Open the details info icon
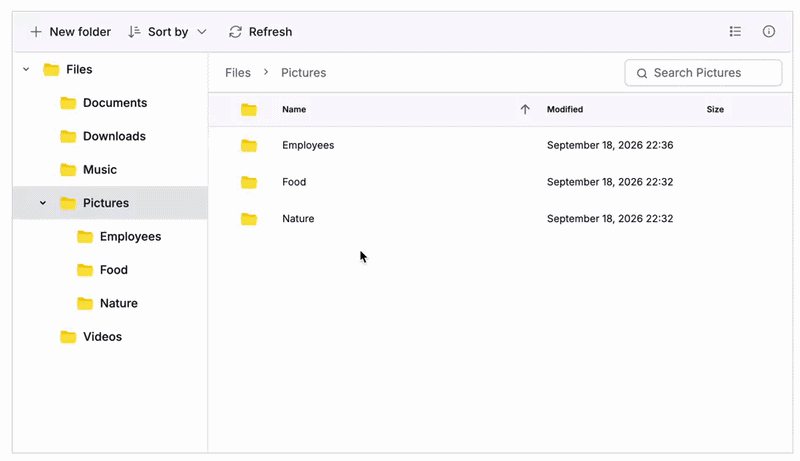The image size is (800, 461). pos(769,32)
